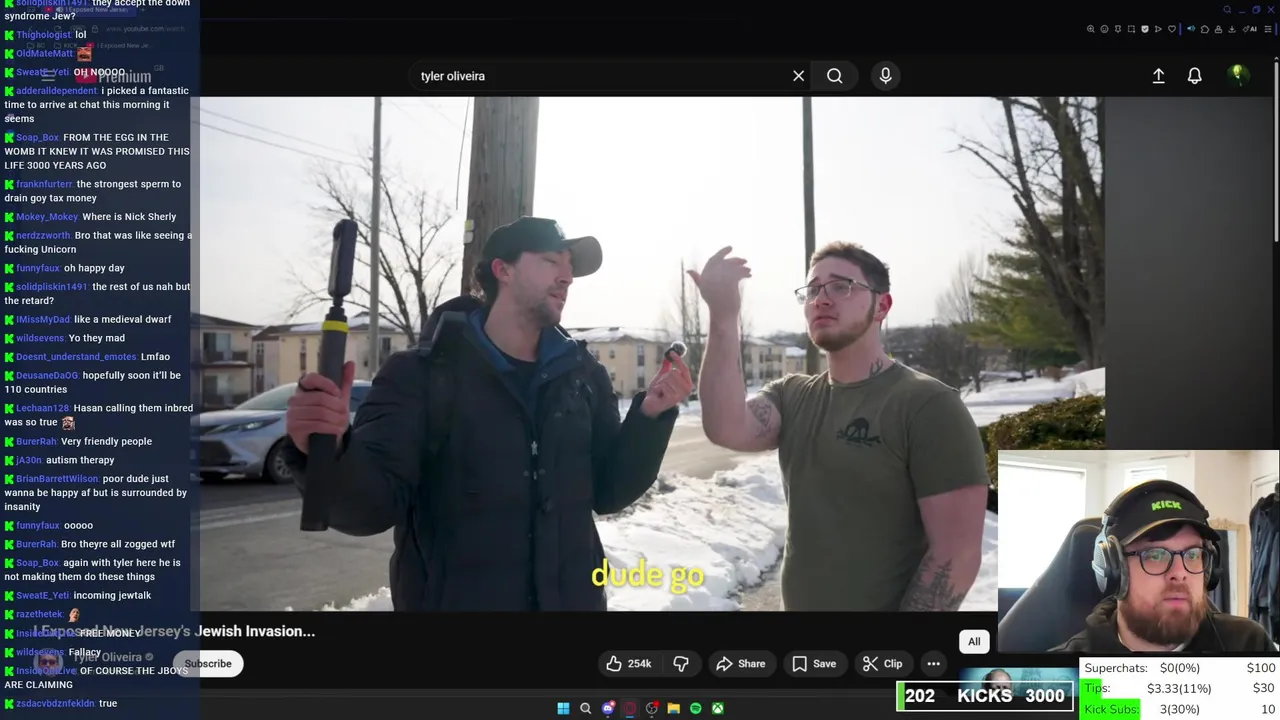The width and height of the screenshot is (1280, 720).
Task: Click chat message 'Very friendly people'
Action: (x=106, y=441)
